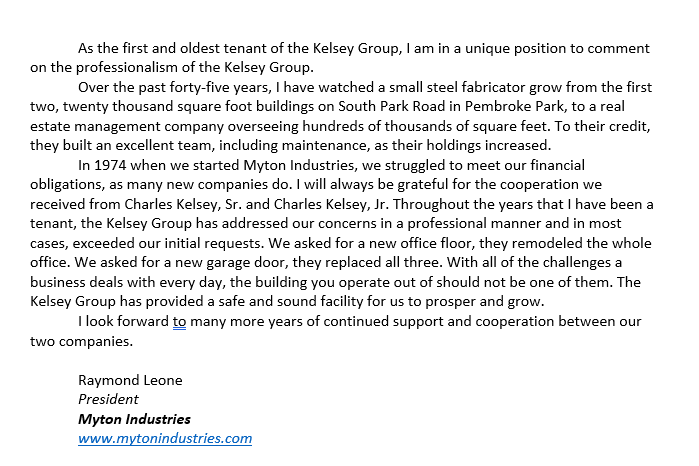Click the grammar-underlined word "to"

[x=179, y=322]
